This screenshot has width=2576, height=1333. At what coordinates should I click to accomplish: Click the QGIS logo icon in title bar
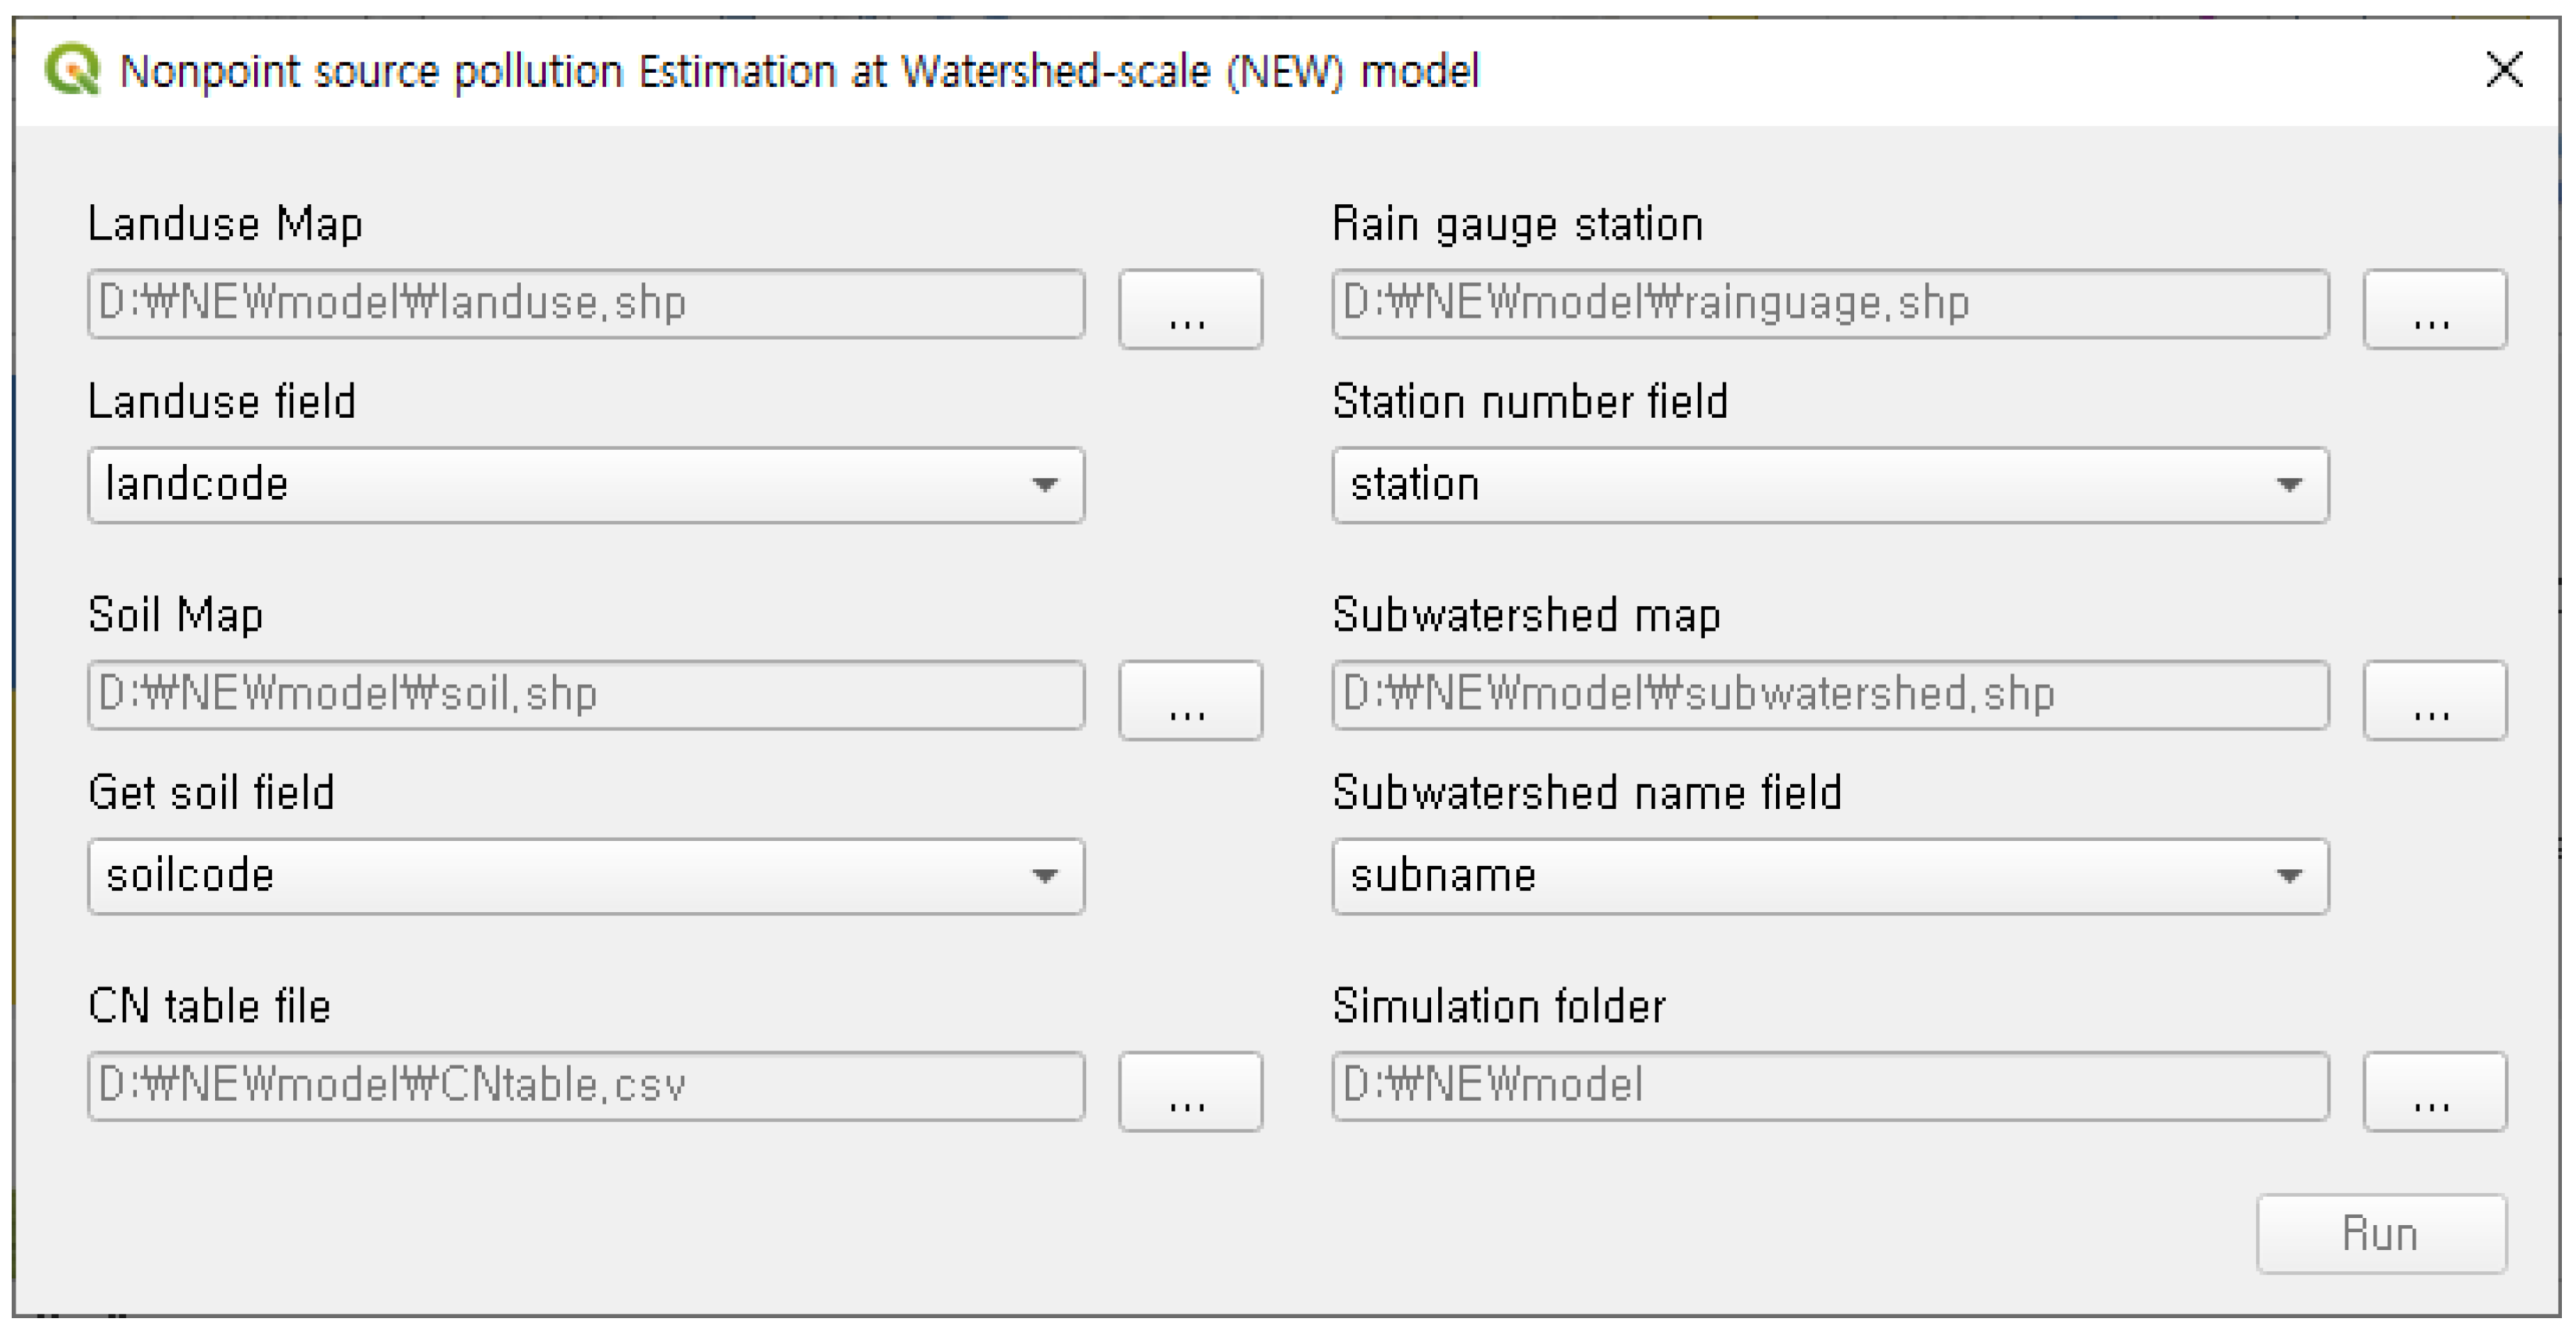click(72, 70)
